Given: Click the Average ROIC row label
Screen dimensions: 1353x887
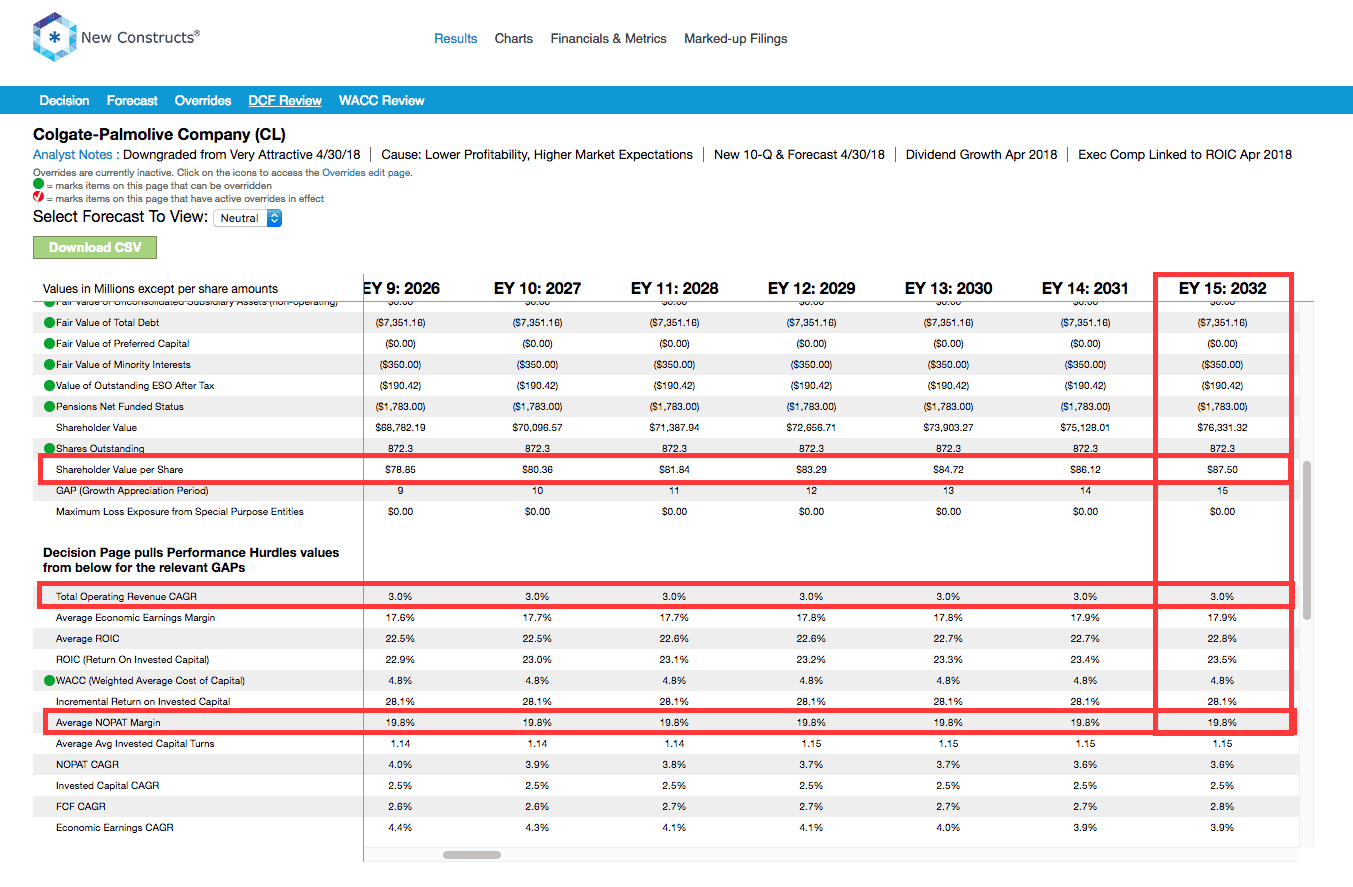Looking at the screenshot, I should pos(90,639).
